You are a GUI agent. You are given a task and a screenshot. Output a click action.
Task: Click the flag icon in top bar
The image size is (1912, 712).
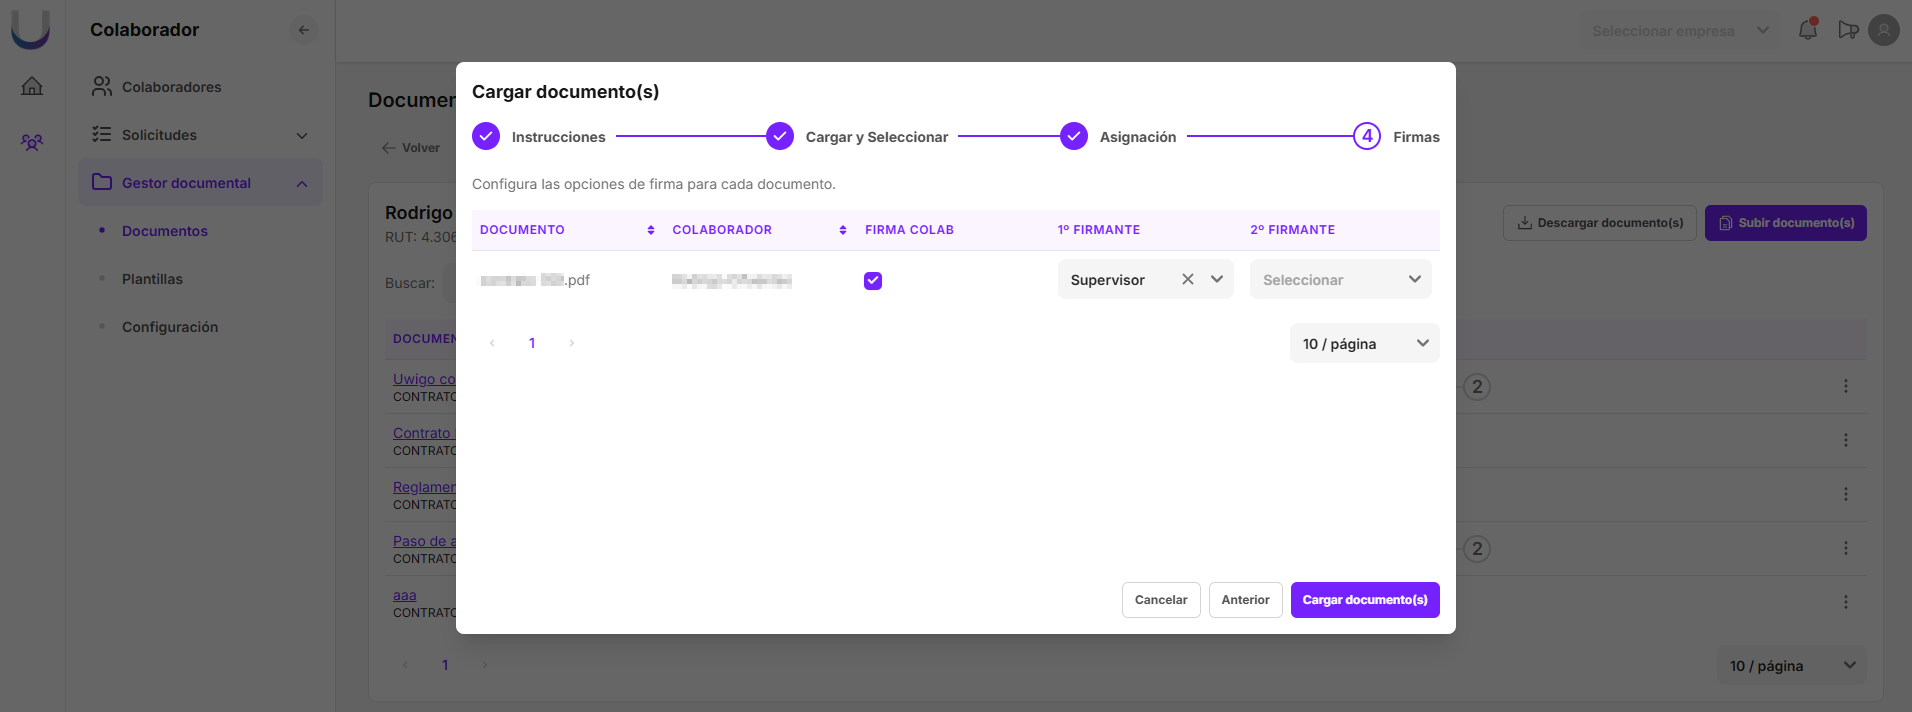1848,30
